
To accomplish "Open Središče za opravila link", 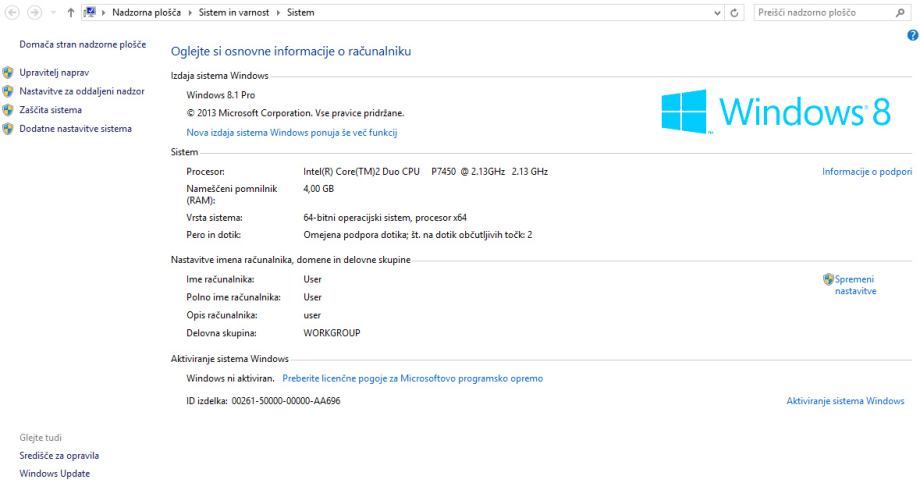I will point(59,456).
